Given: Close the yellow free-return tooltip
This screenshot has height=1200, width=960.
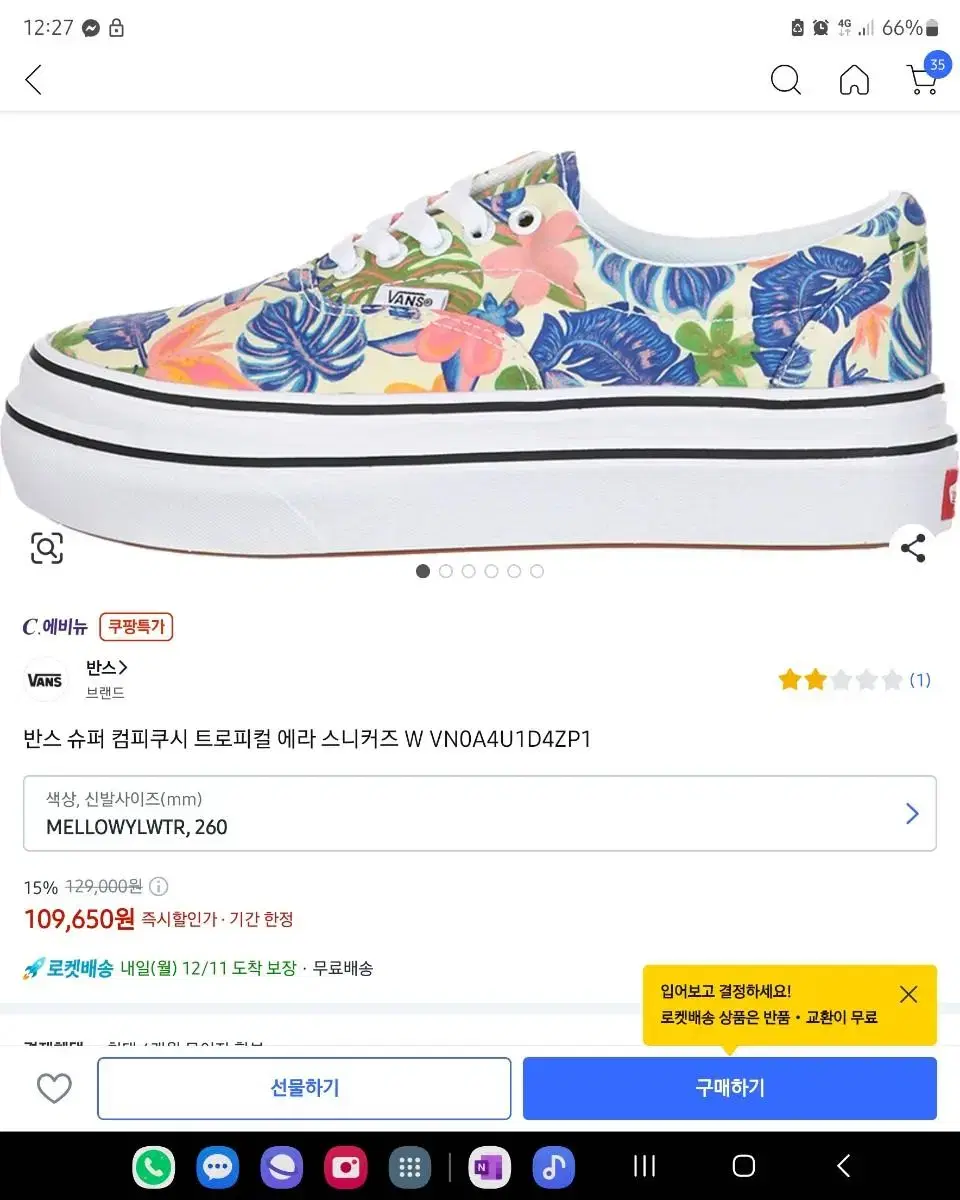Looking at the screenshot, I should [x=908, y=994].
